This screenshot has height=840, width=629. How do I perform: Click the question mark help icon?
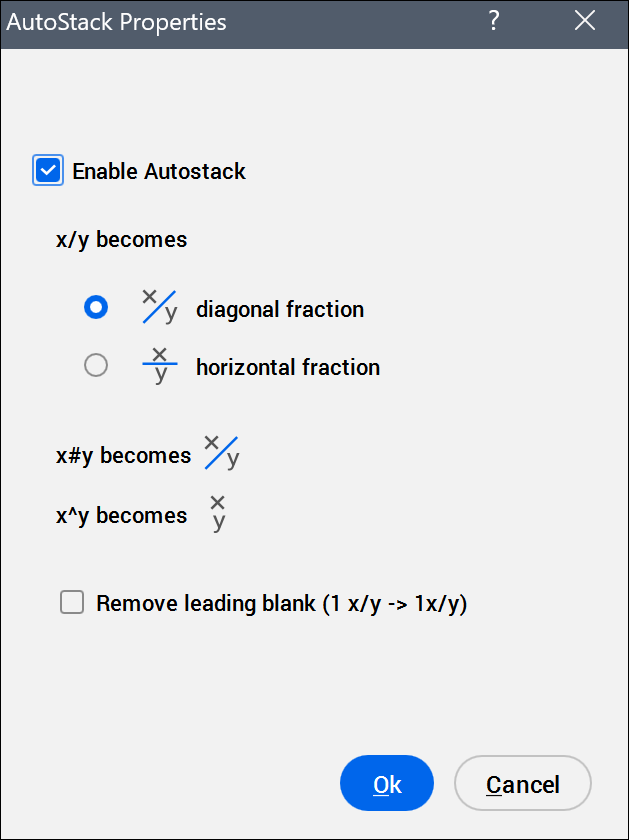coord(494,22)
